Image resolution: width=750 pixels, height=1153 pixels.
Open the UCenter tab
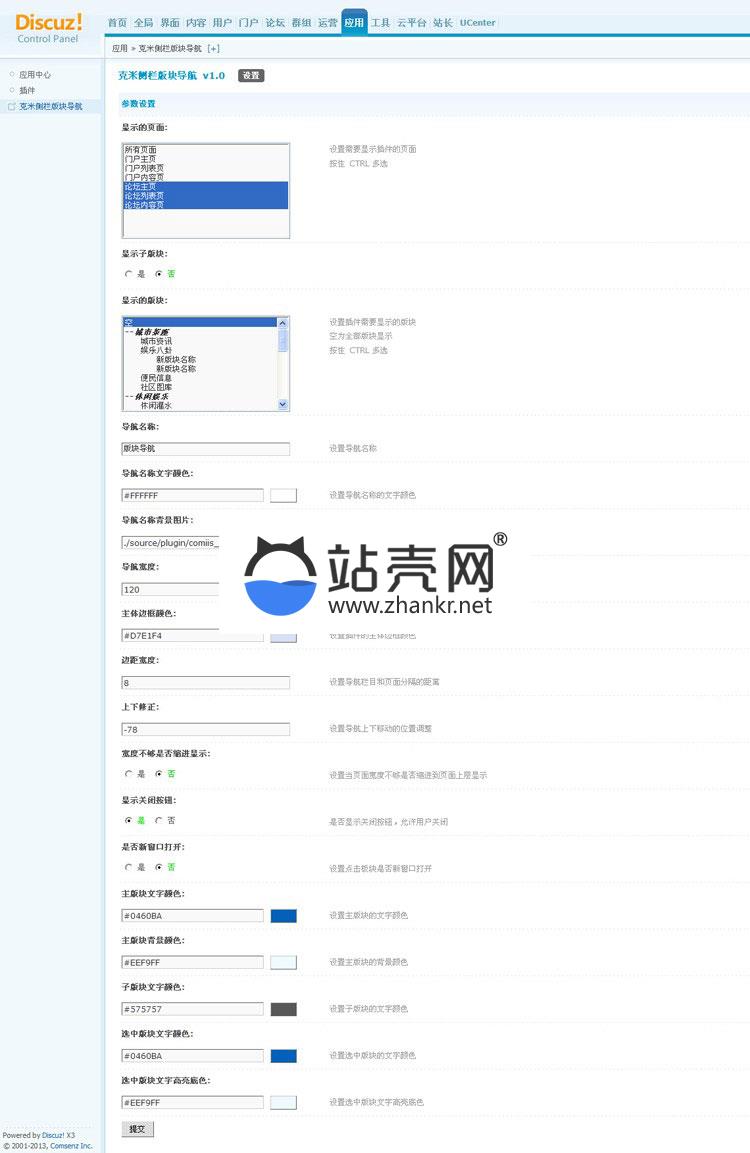(x=477, y=22)
